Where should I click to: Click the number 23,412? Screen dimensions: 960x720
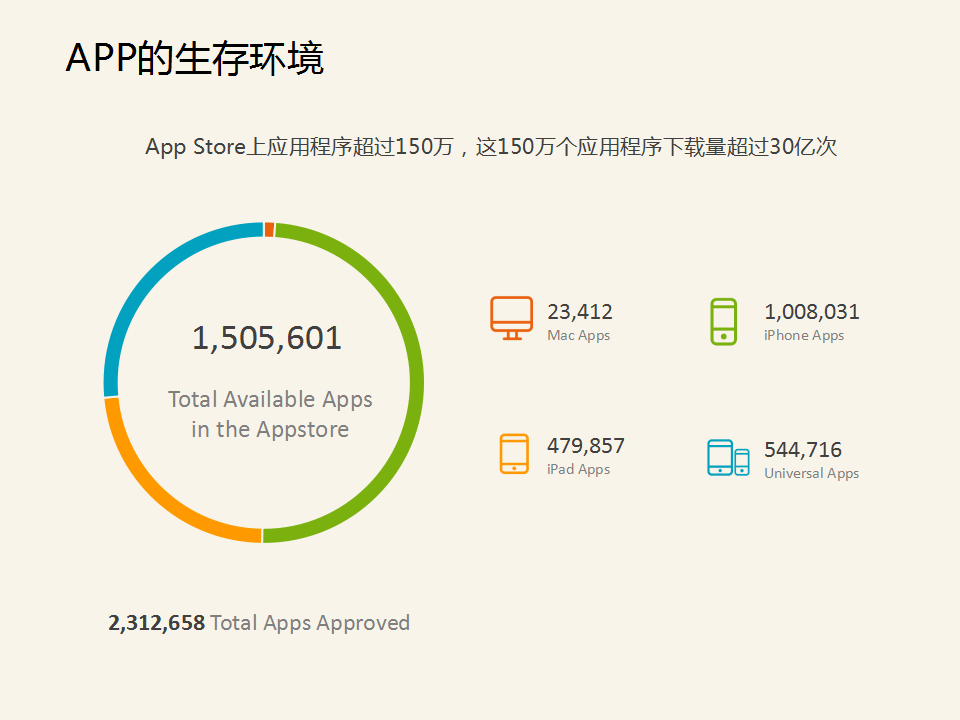[x=580, y=312]
